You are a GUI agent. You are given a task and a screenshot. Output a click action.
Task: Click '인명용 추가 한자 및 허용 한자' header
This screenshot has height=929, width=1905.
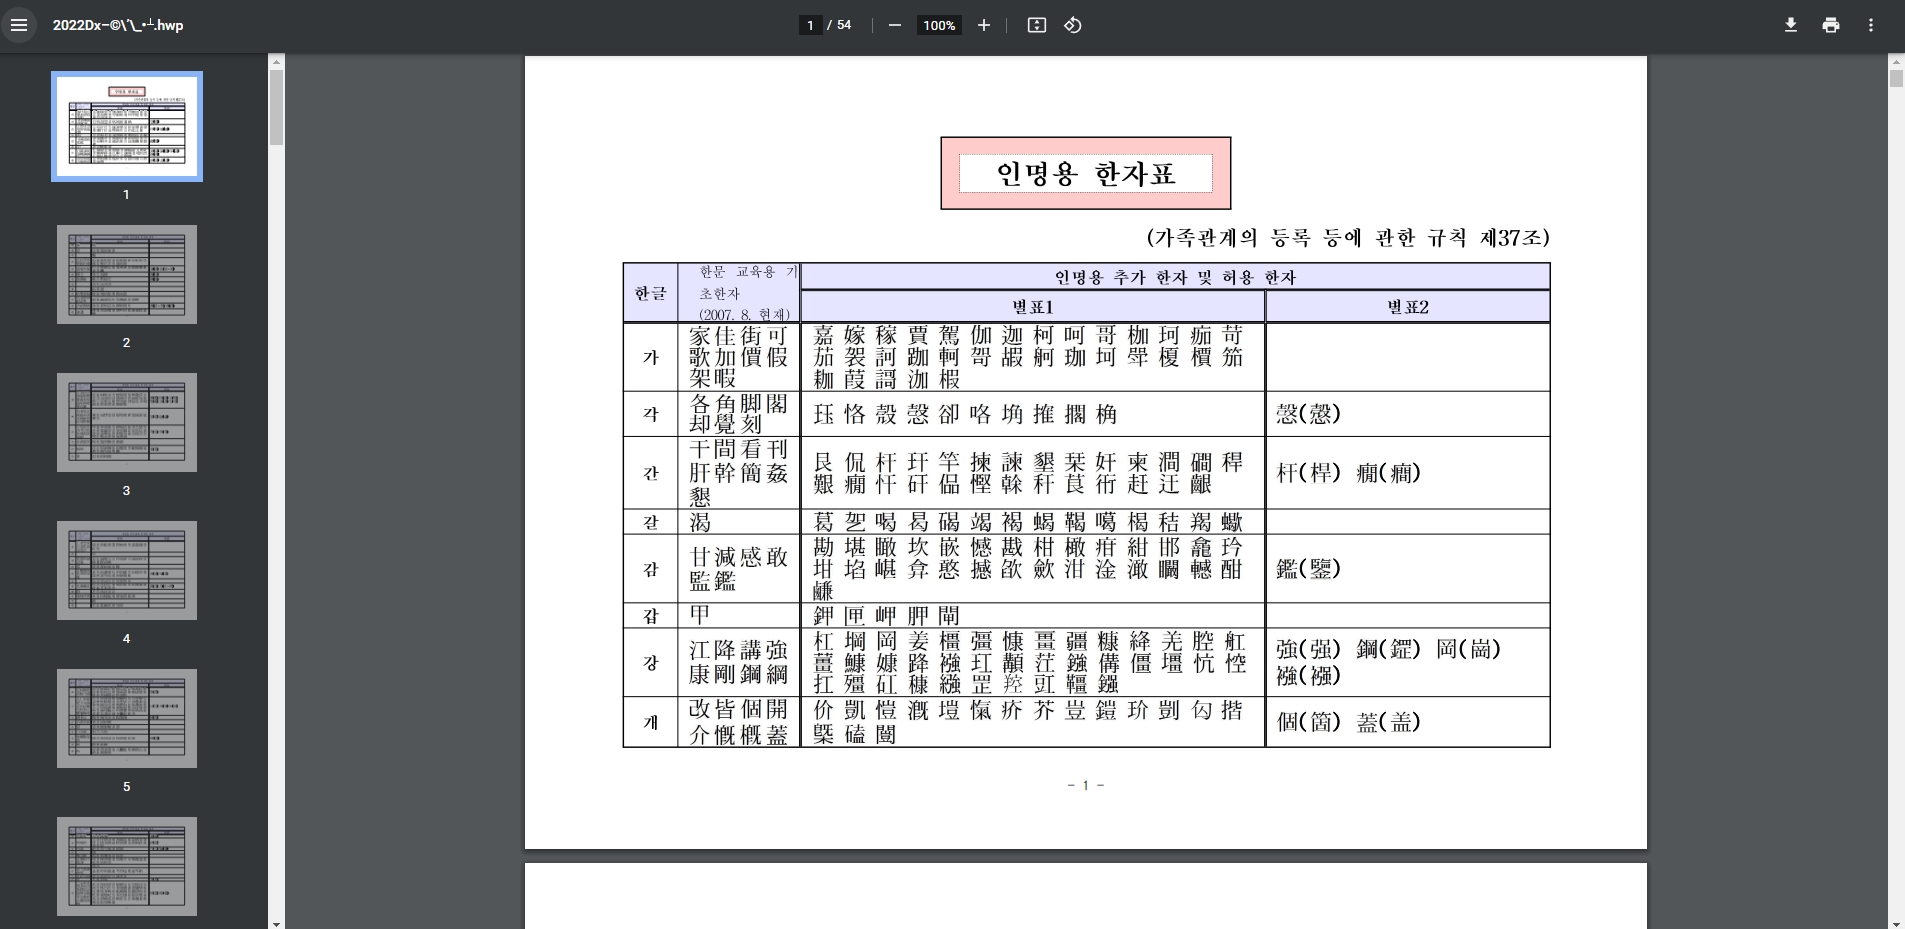(x=1175, y=277)
